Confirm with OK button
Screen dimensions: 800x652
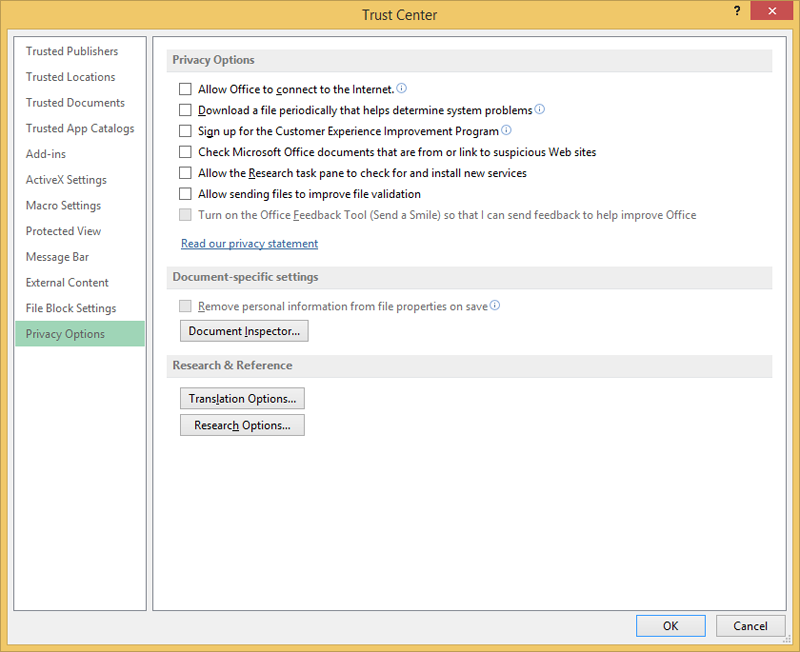[670, 626]
